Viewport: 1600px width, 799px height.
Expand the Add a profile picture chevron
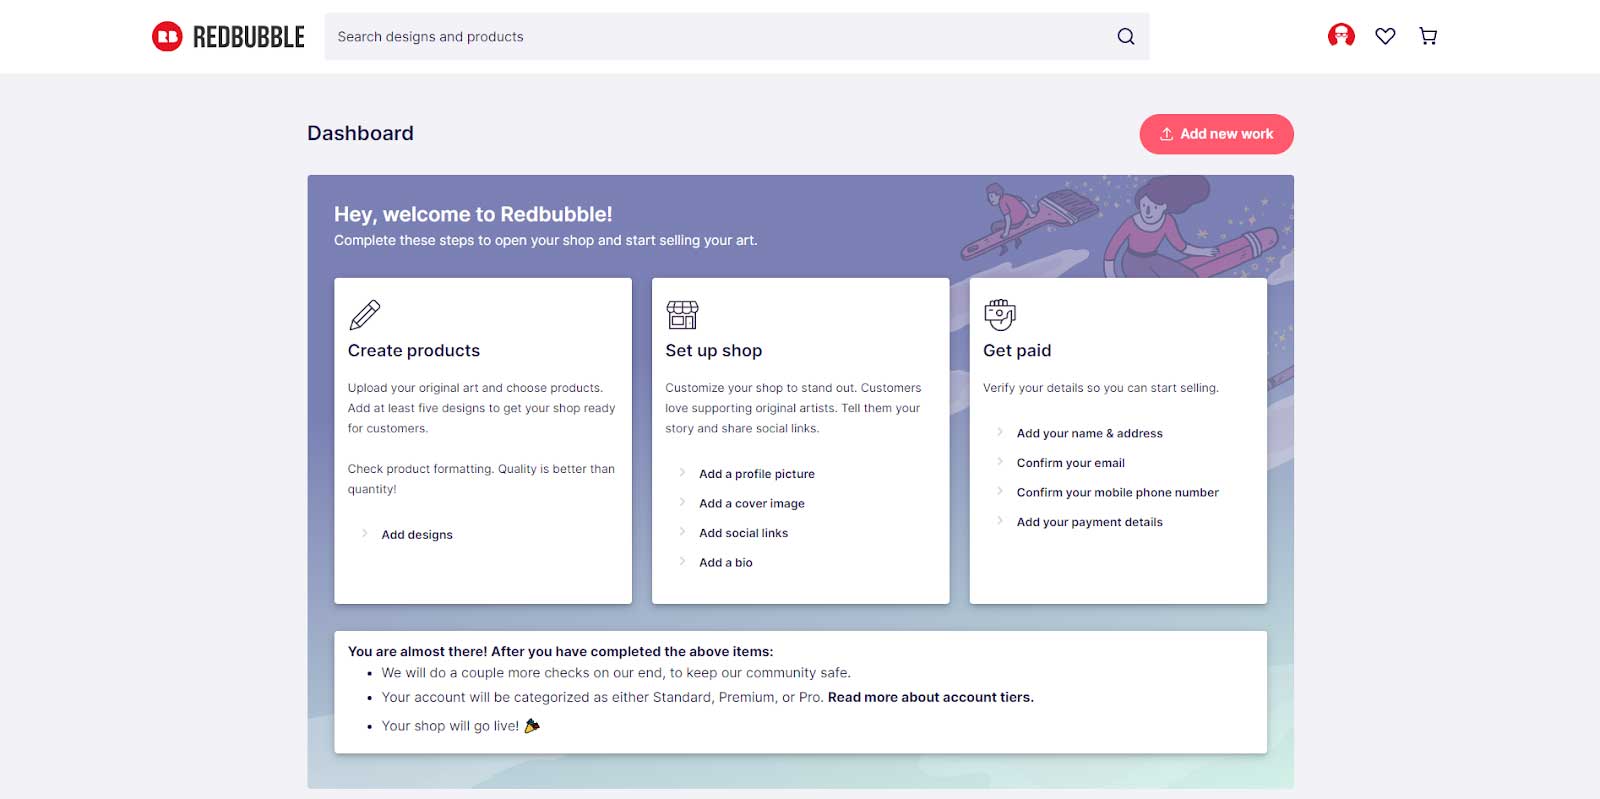pyautogui.click(x=682, y=473)
